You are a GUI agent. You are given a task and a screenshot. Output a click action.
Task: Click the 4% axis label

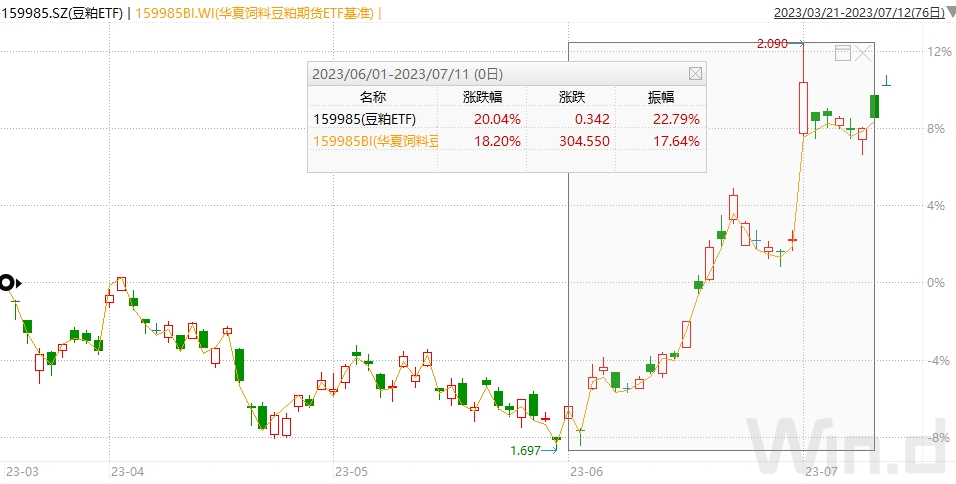935,206
